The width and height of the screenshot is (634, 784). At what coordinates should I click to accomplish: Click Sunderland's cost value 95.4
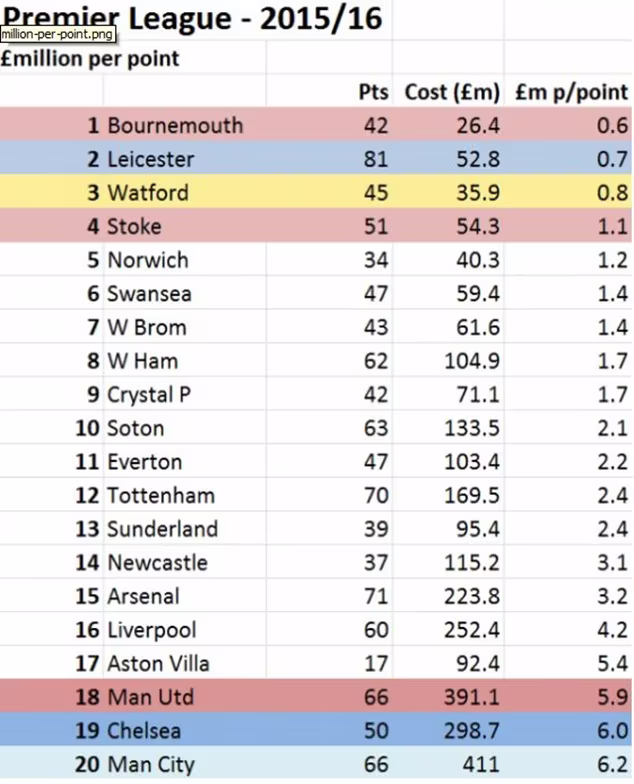(478, 529)
